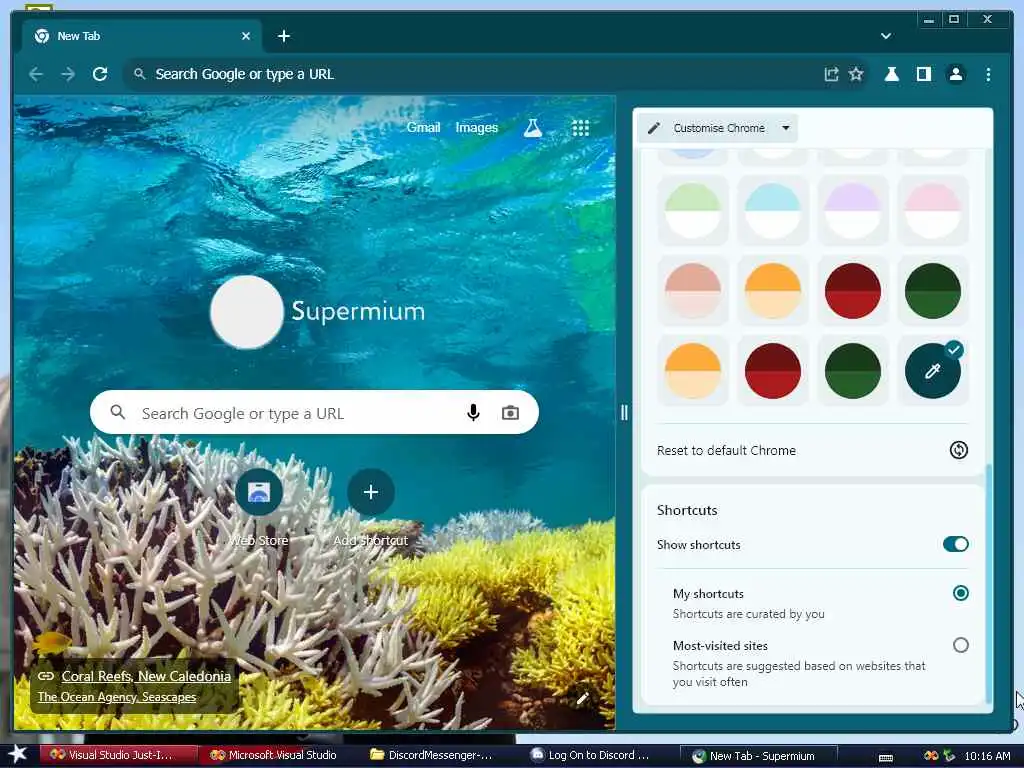Click the customise pencil at page bottom

[x=583, y=699]
